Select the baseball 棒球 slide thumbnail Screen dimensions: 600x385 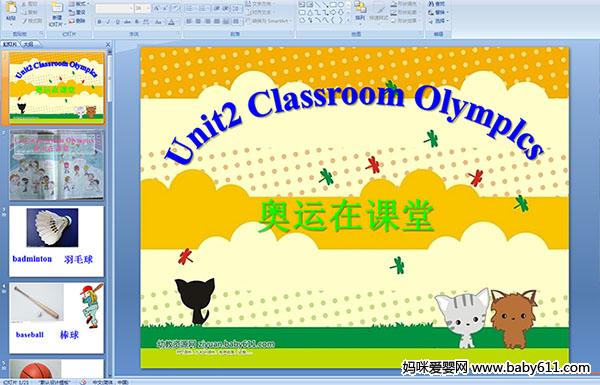(57, 318)
